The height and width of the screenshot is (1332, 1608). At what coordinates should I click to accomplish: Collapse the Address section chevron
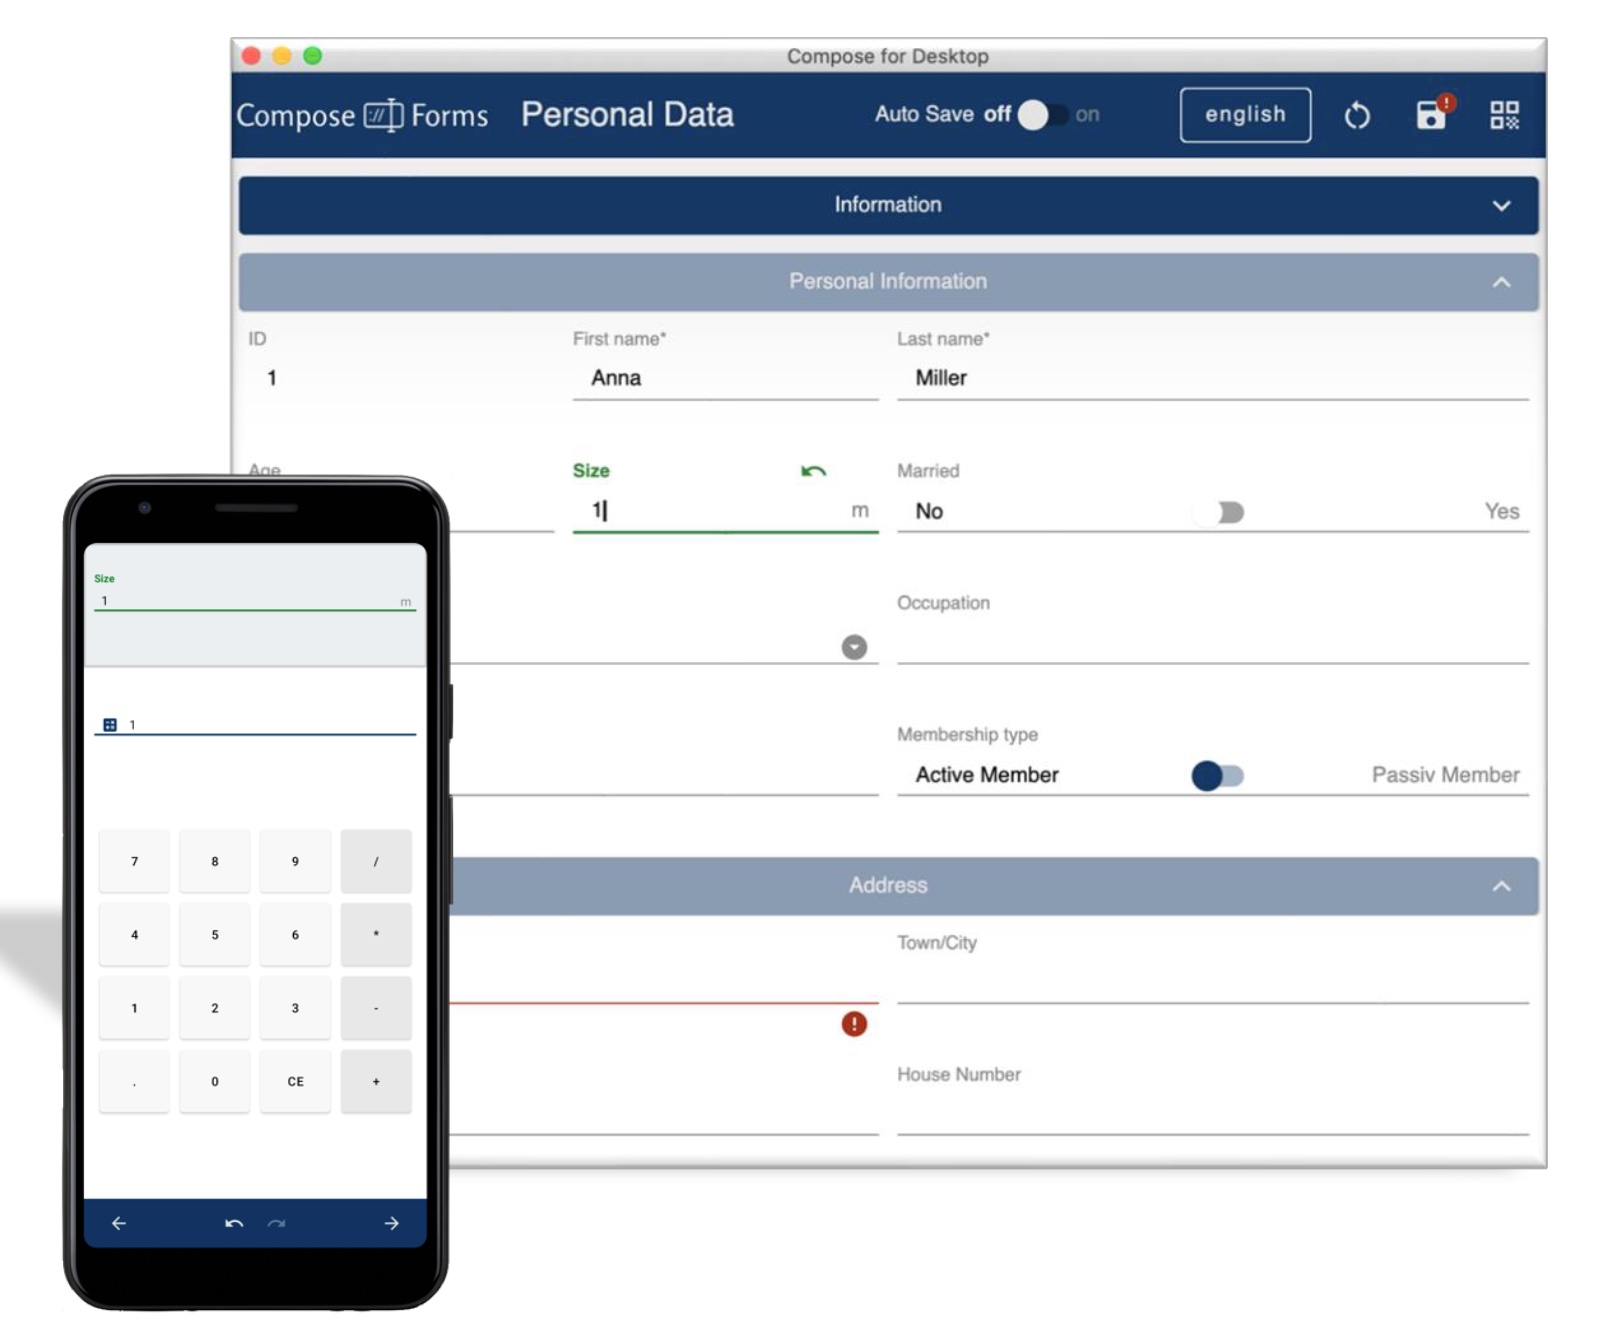(1501, 886)
